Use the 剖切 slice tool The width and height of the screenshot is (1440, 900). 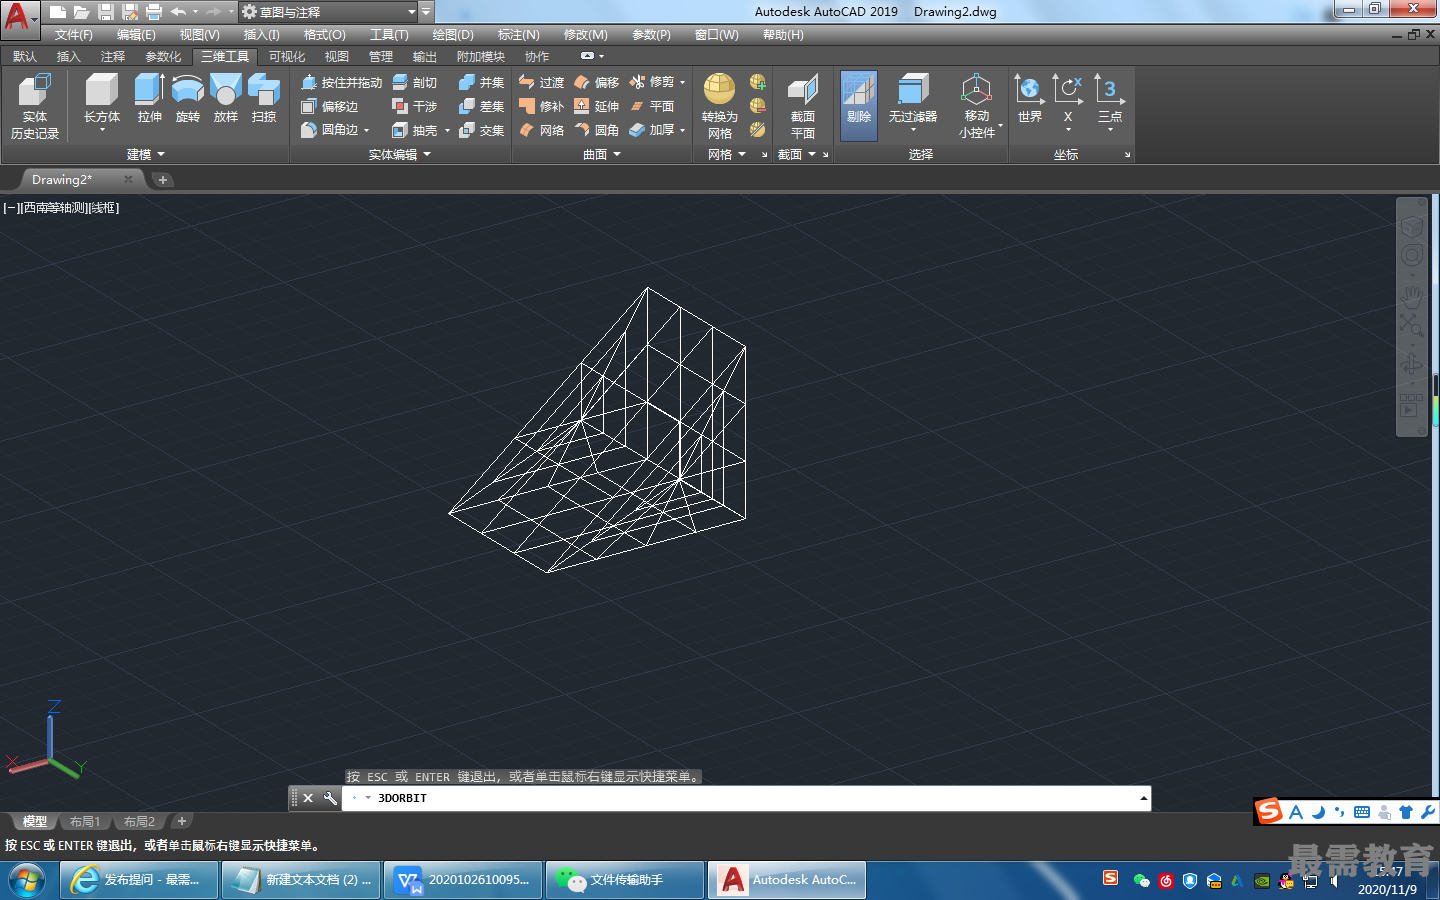(415, 82)
